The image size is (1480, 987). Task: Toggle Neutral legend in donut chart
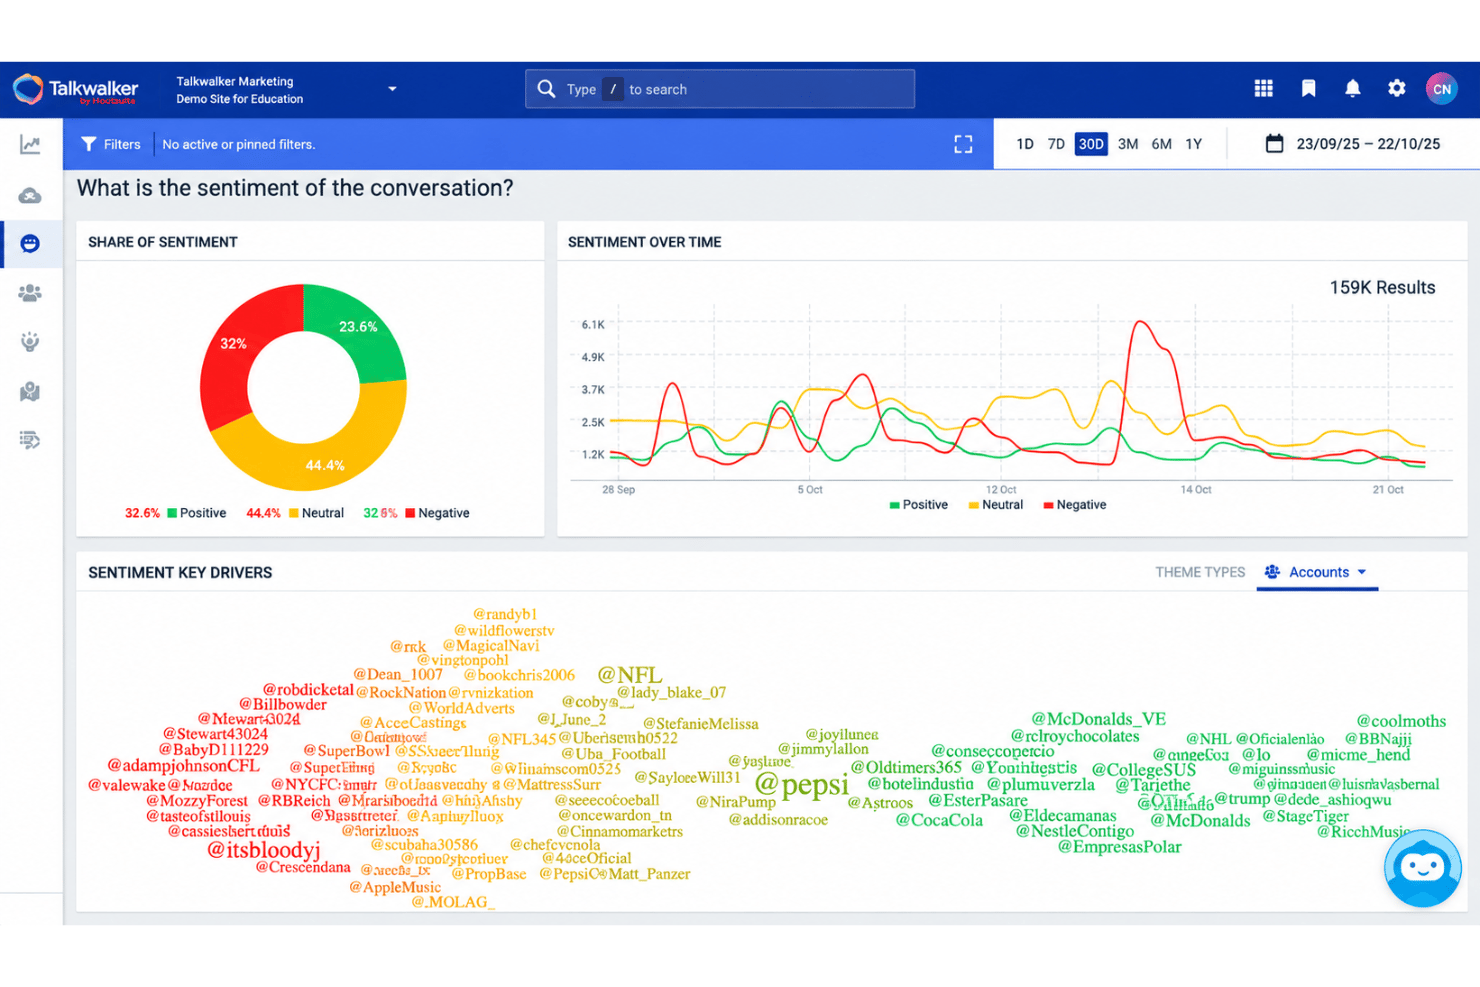316,513
